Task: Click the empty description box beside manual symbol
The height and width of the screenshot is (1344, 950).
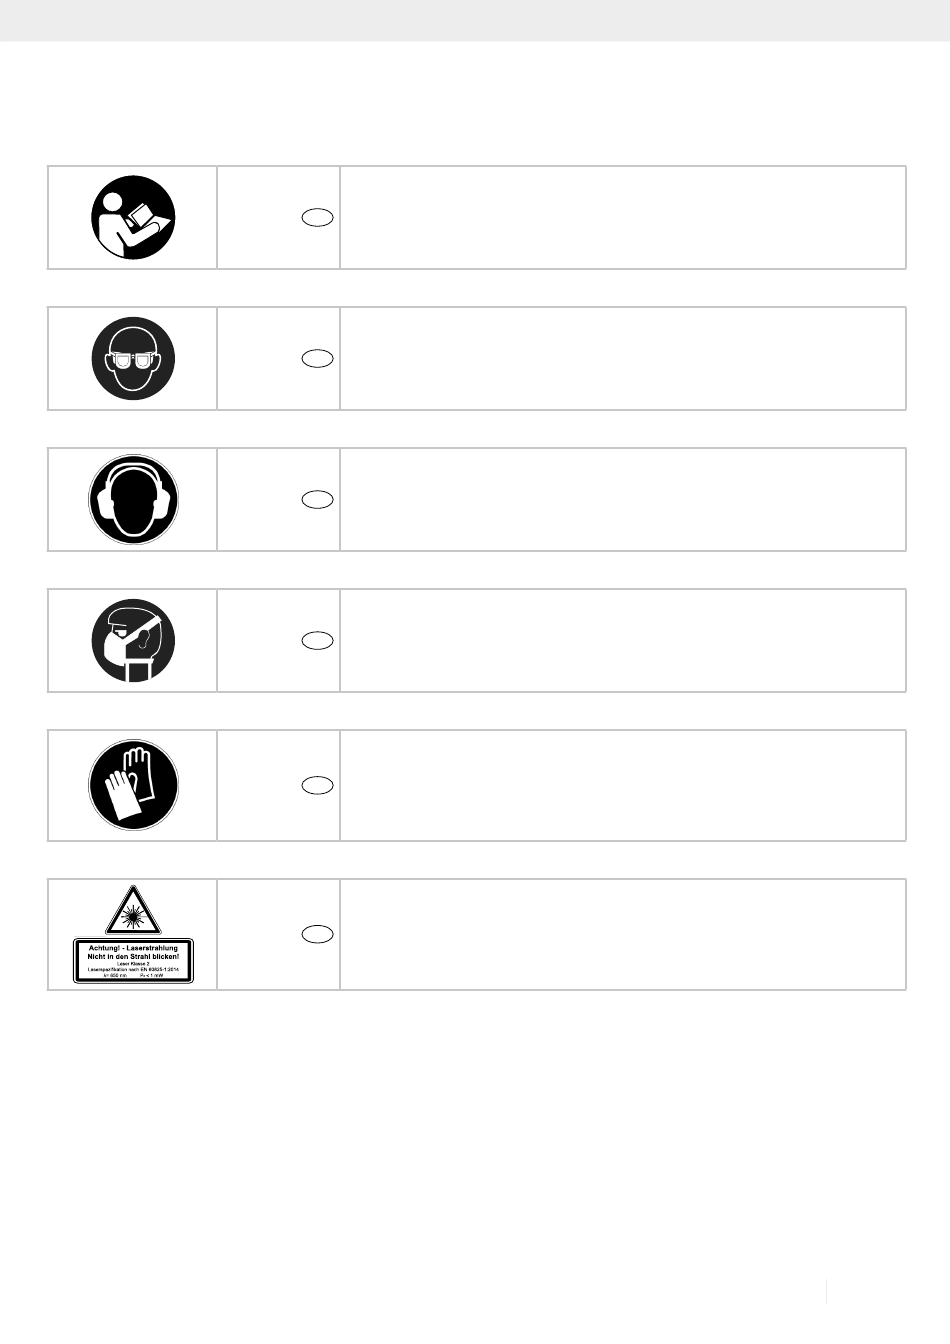Action: (622, 218)
